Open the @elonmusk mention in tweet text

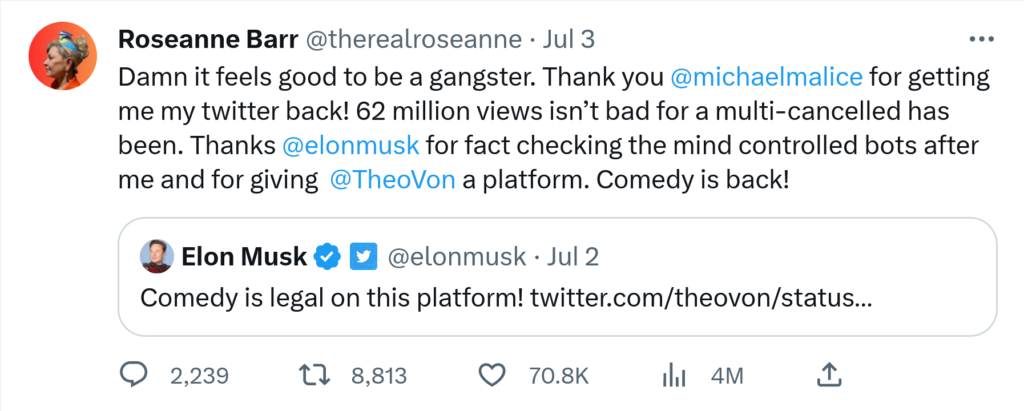click(350, 145)
